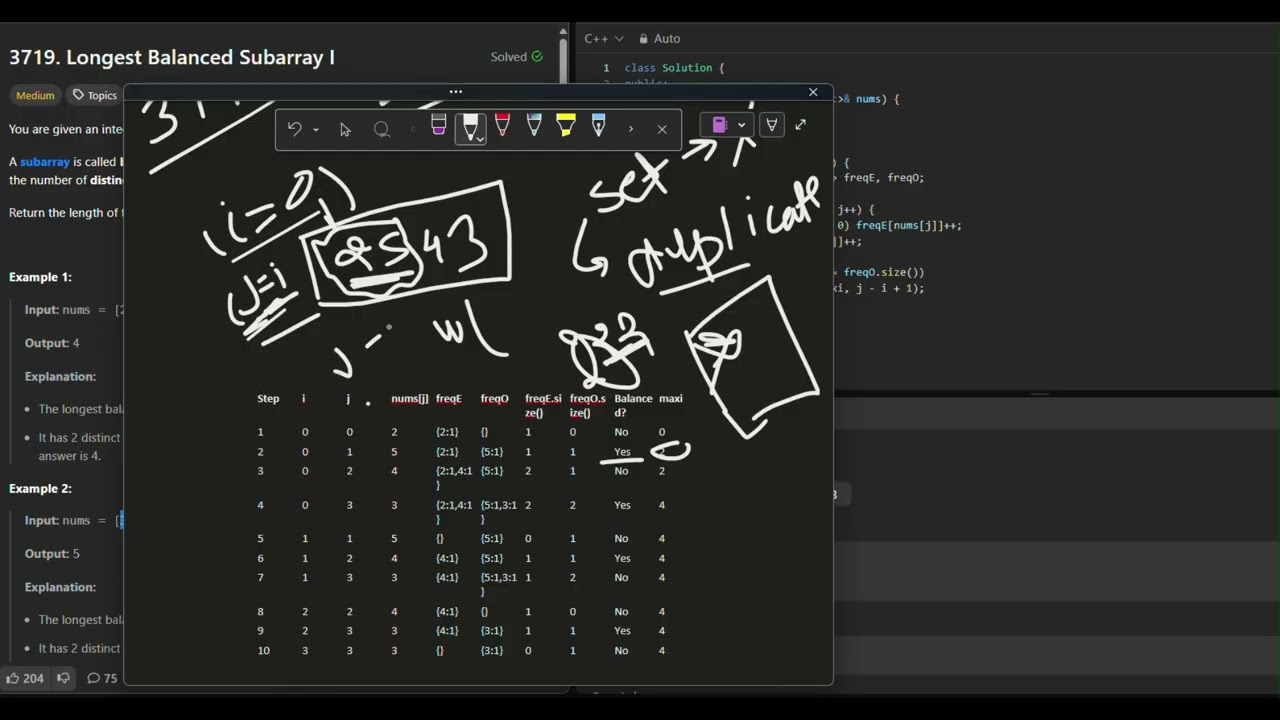This screenshot has width=1280, height=720.
Task: Select the yellow highlighter
Action: coord(566,126)
